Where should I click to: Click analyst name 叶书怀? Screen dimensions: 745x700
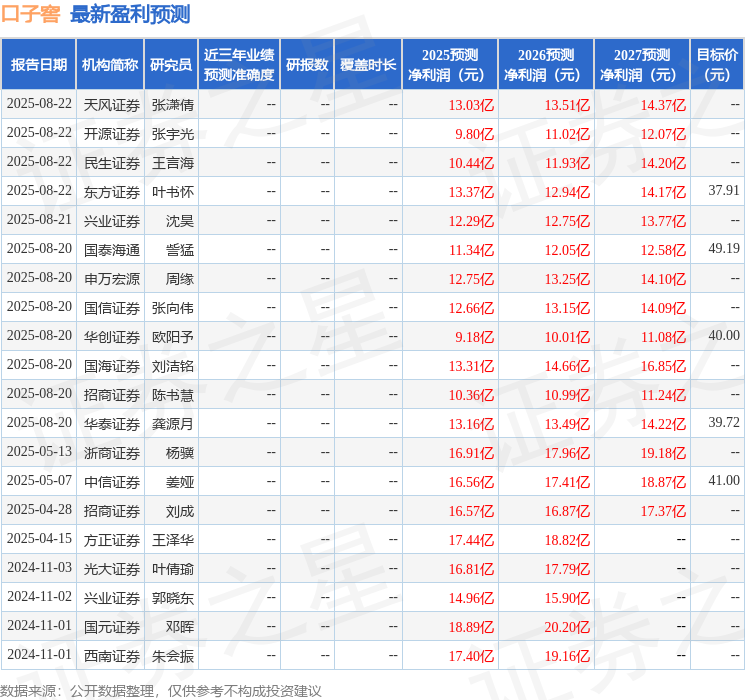(x=172, y=192)
